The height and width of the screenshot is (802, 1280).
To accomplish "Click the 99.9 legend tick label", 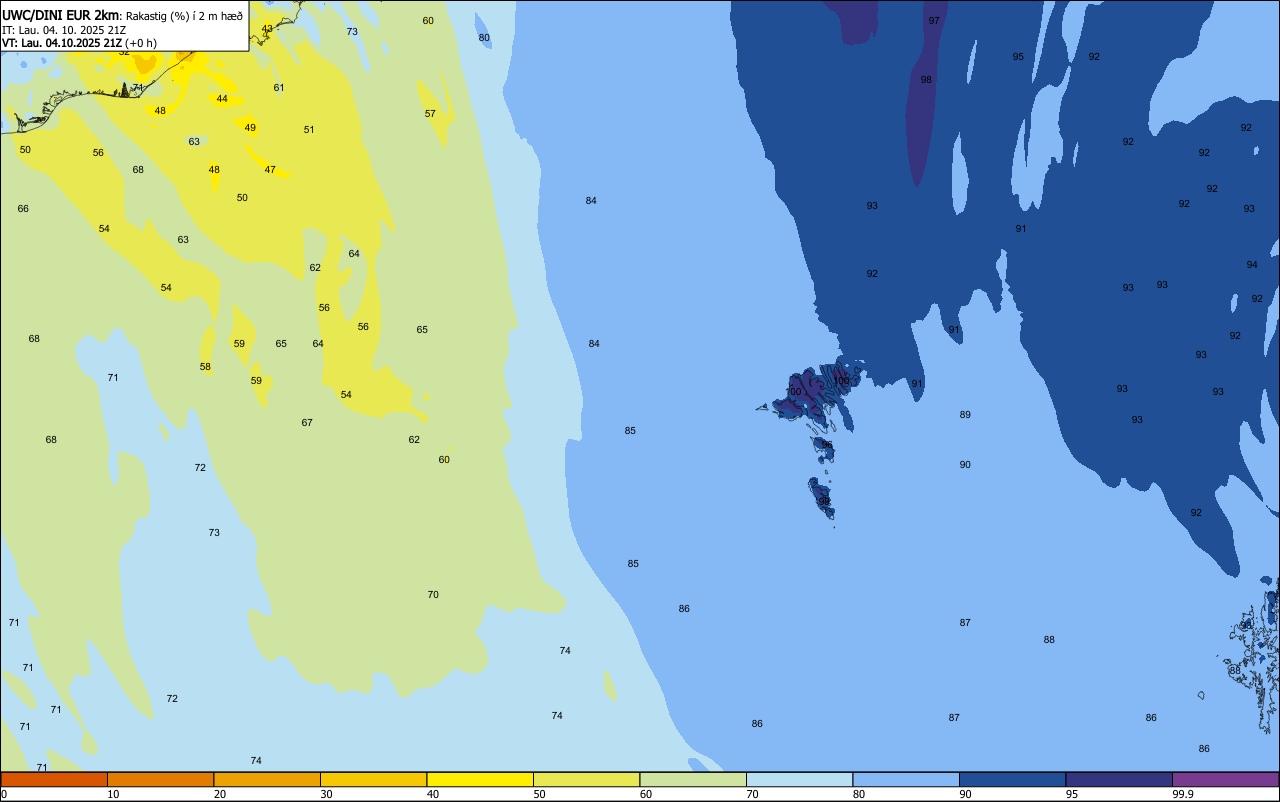I will (1183, 794).
